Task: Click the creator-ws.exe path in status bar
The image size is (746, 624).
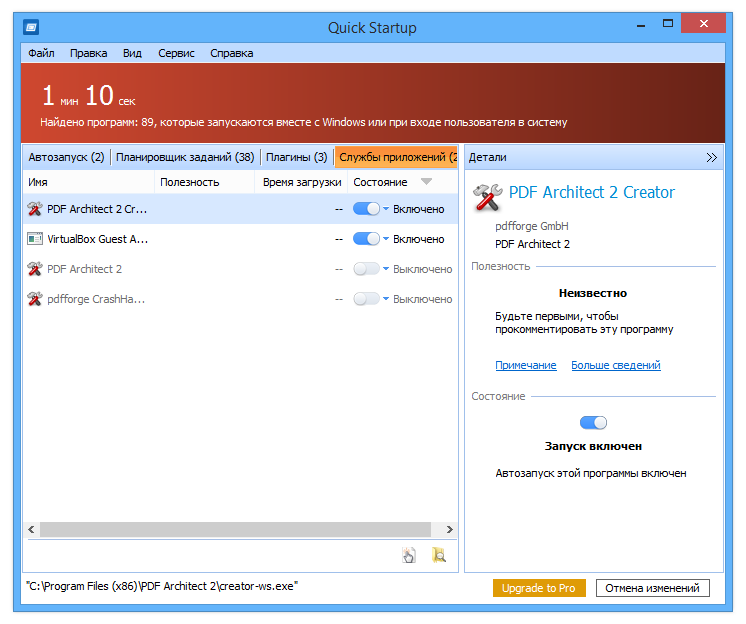Action: tap(162, 586)
